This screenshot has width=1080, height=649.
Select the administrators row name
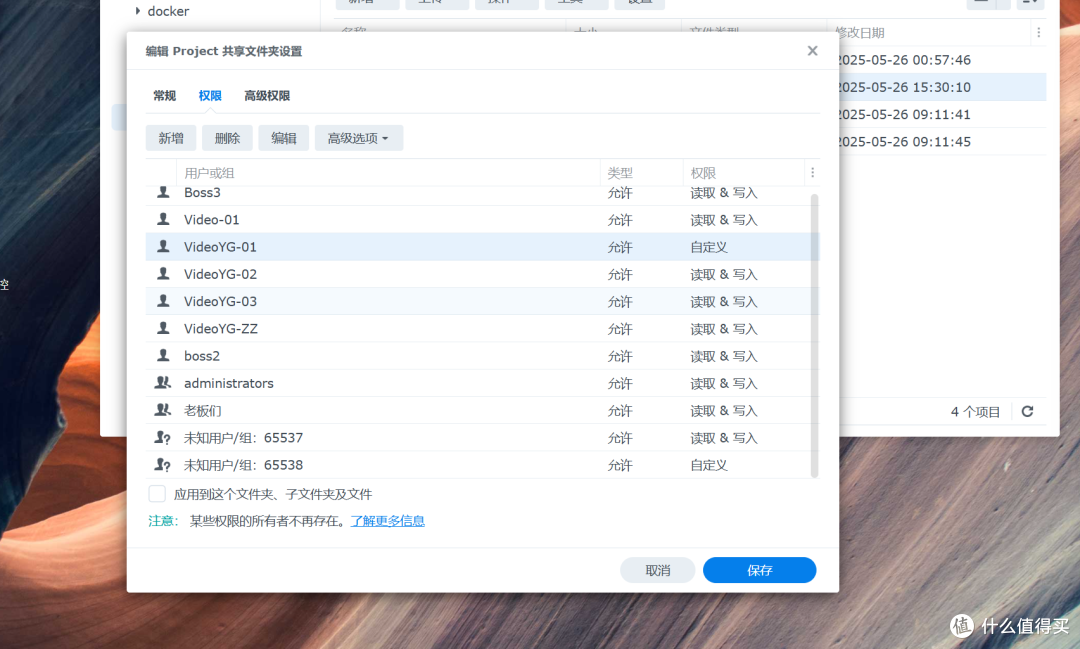[x=229, y=383]
